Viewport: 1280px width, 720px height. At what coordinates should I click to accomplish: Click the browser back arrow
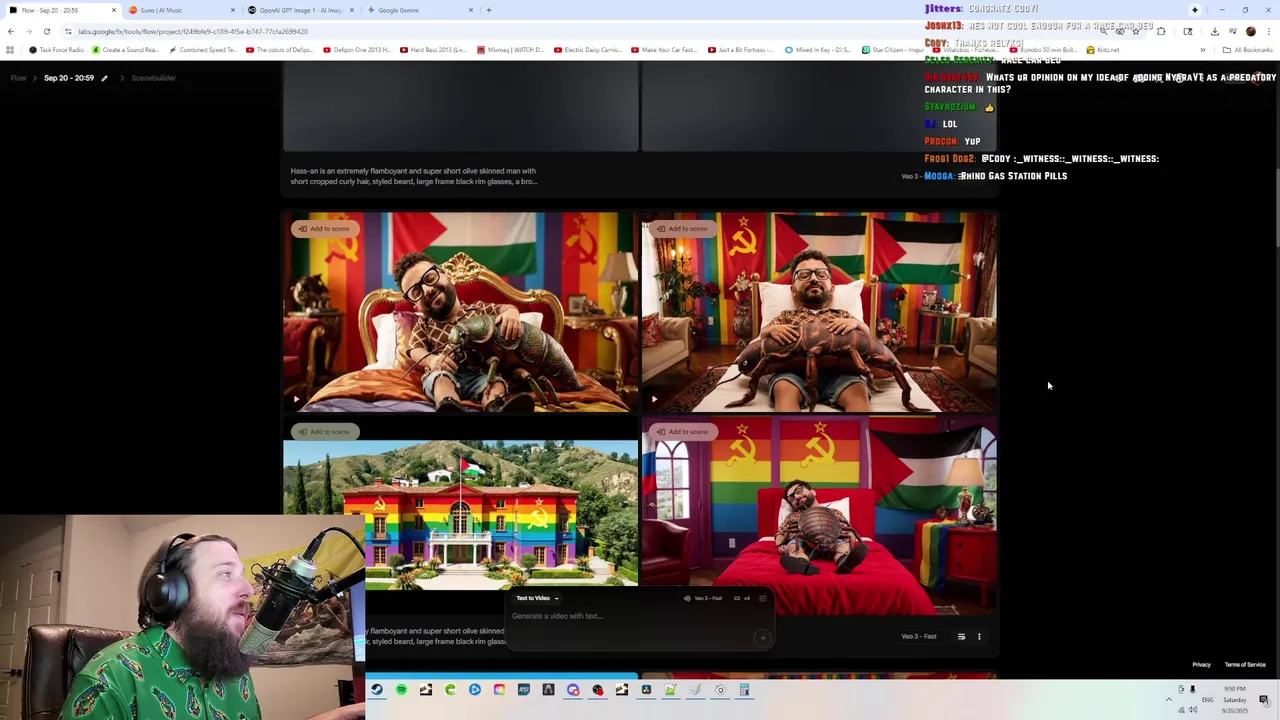11,31
